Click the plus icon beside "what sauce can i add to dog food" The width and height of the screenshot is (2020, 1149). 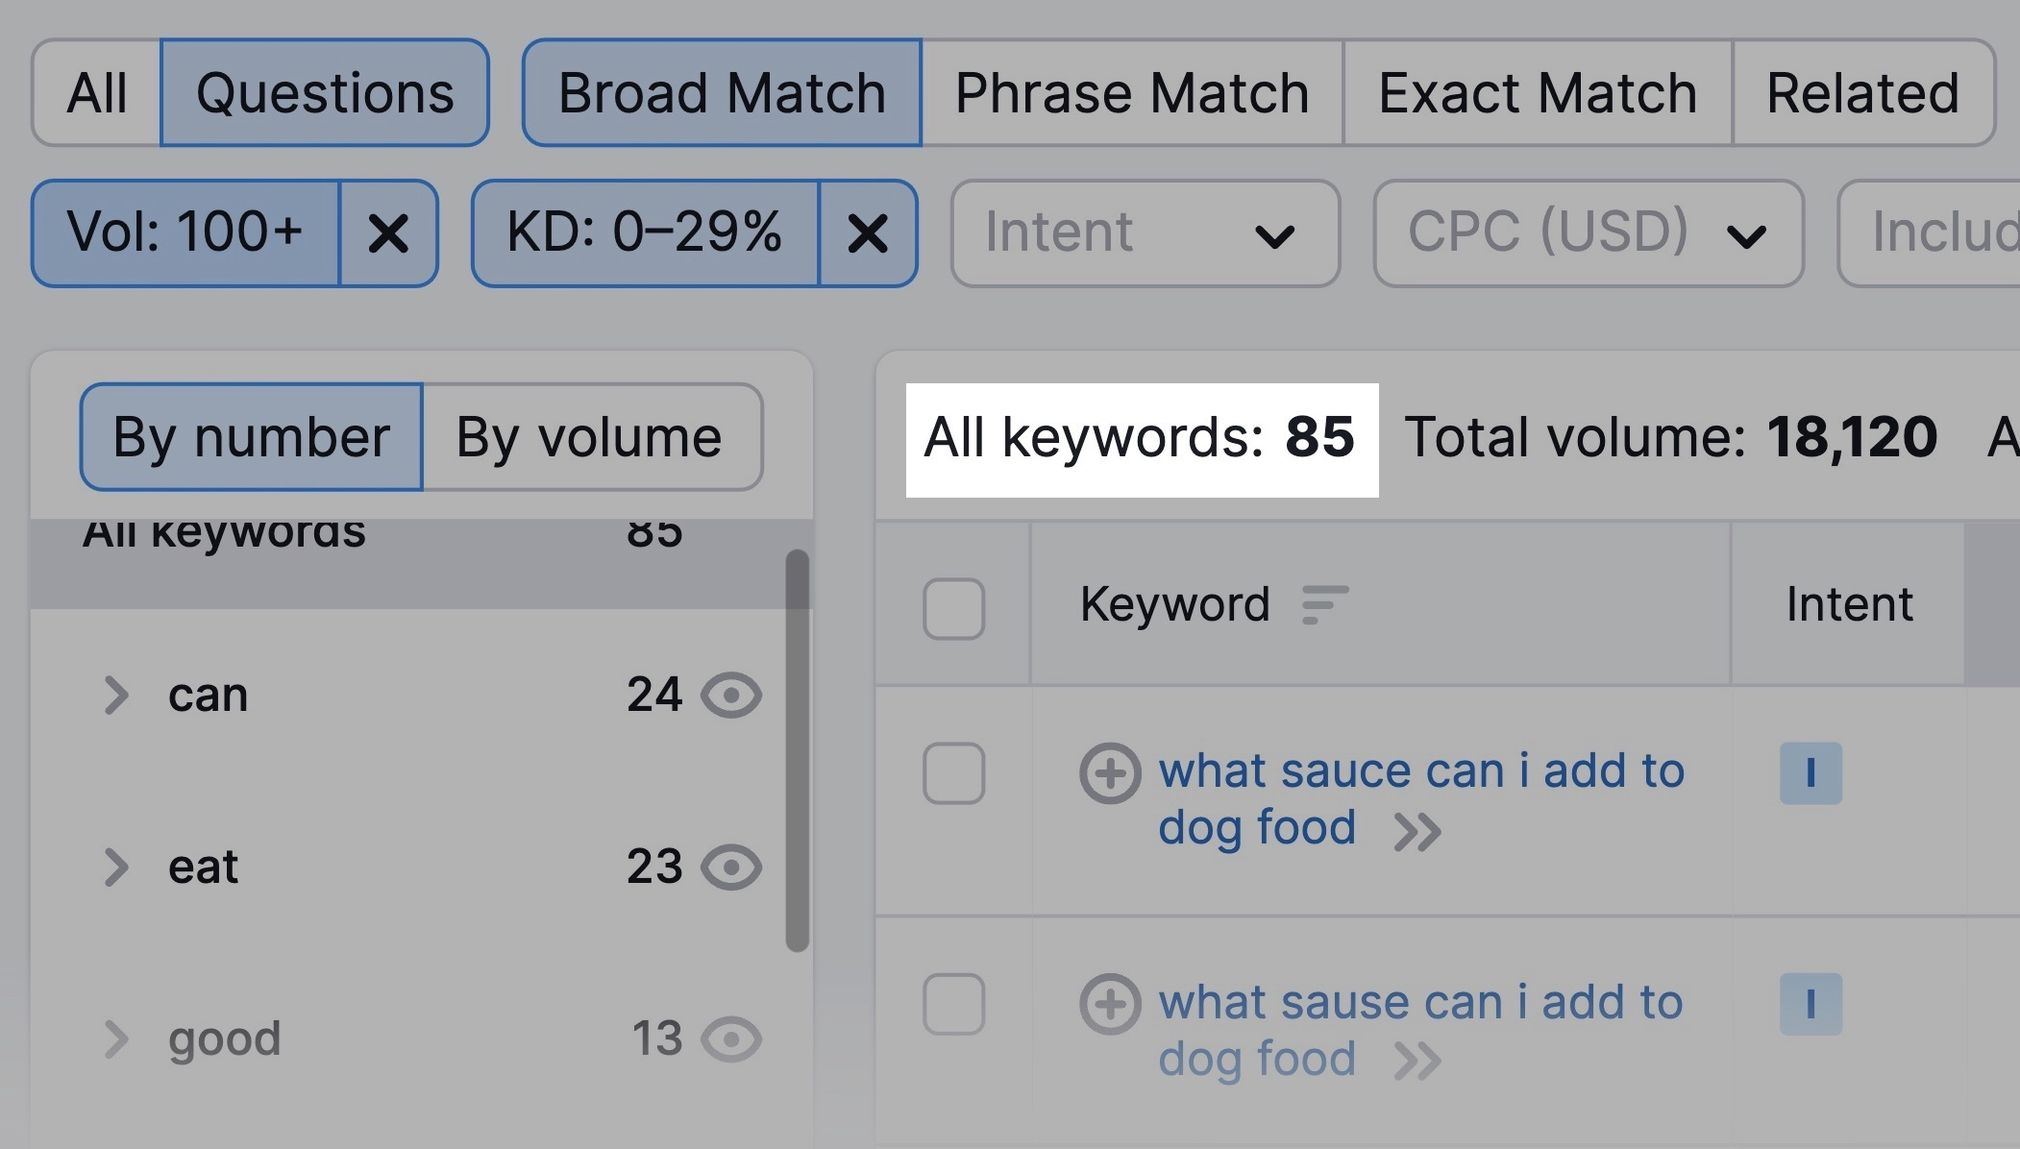coord(1110,772)
